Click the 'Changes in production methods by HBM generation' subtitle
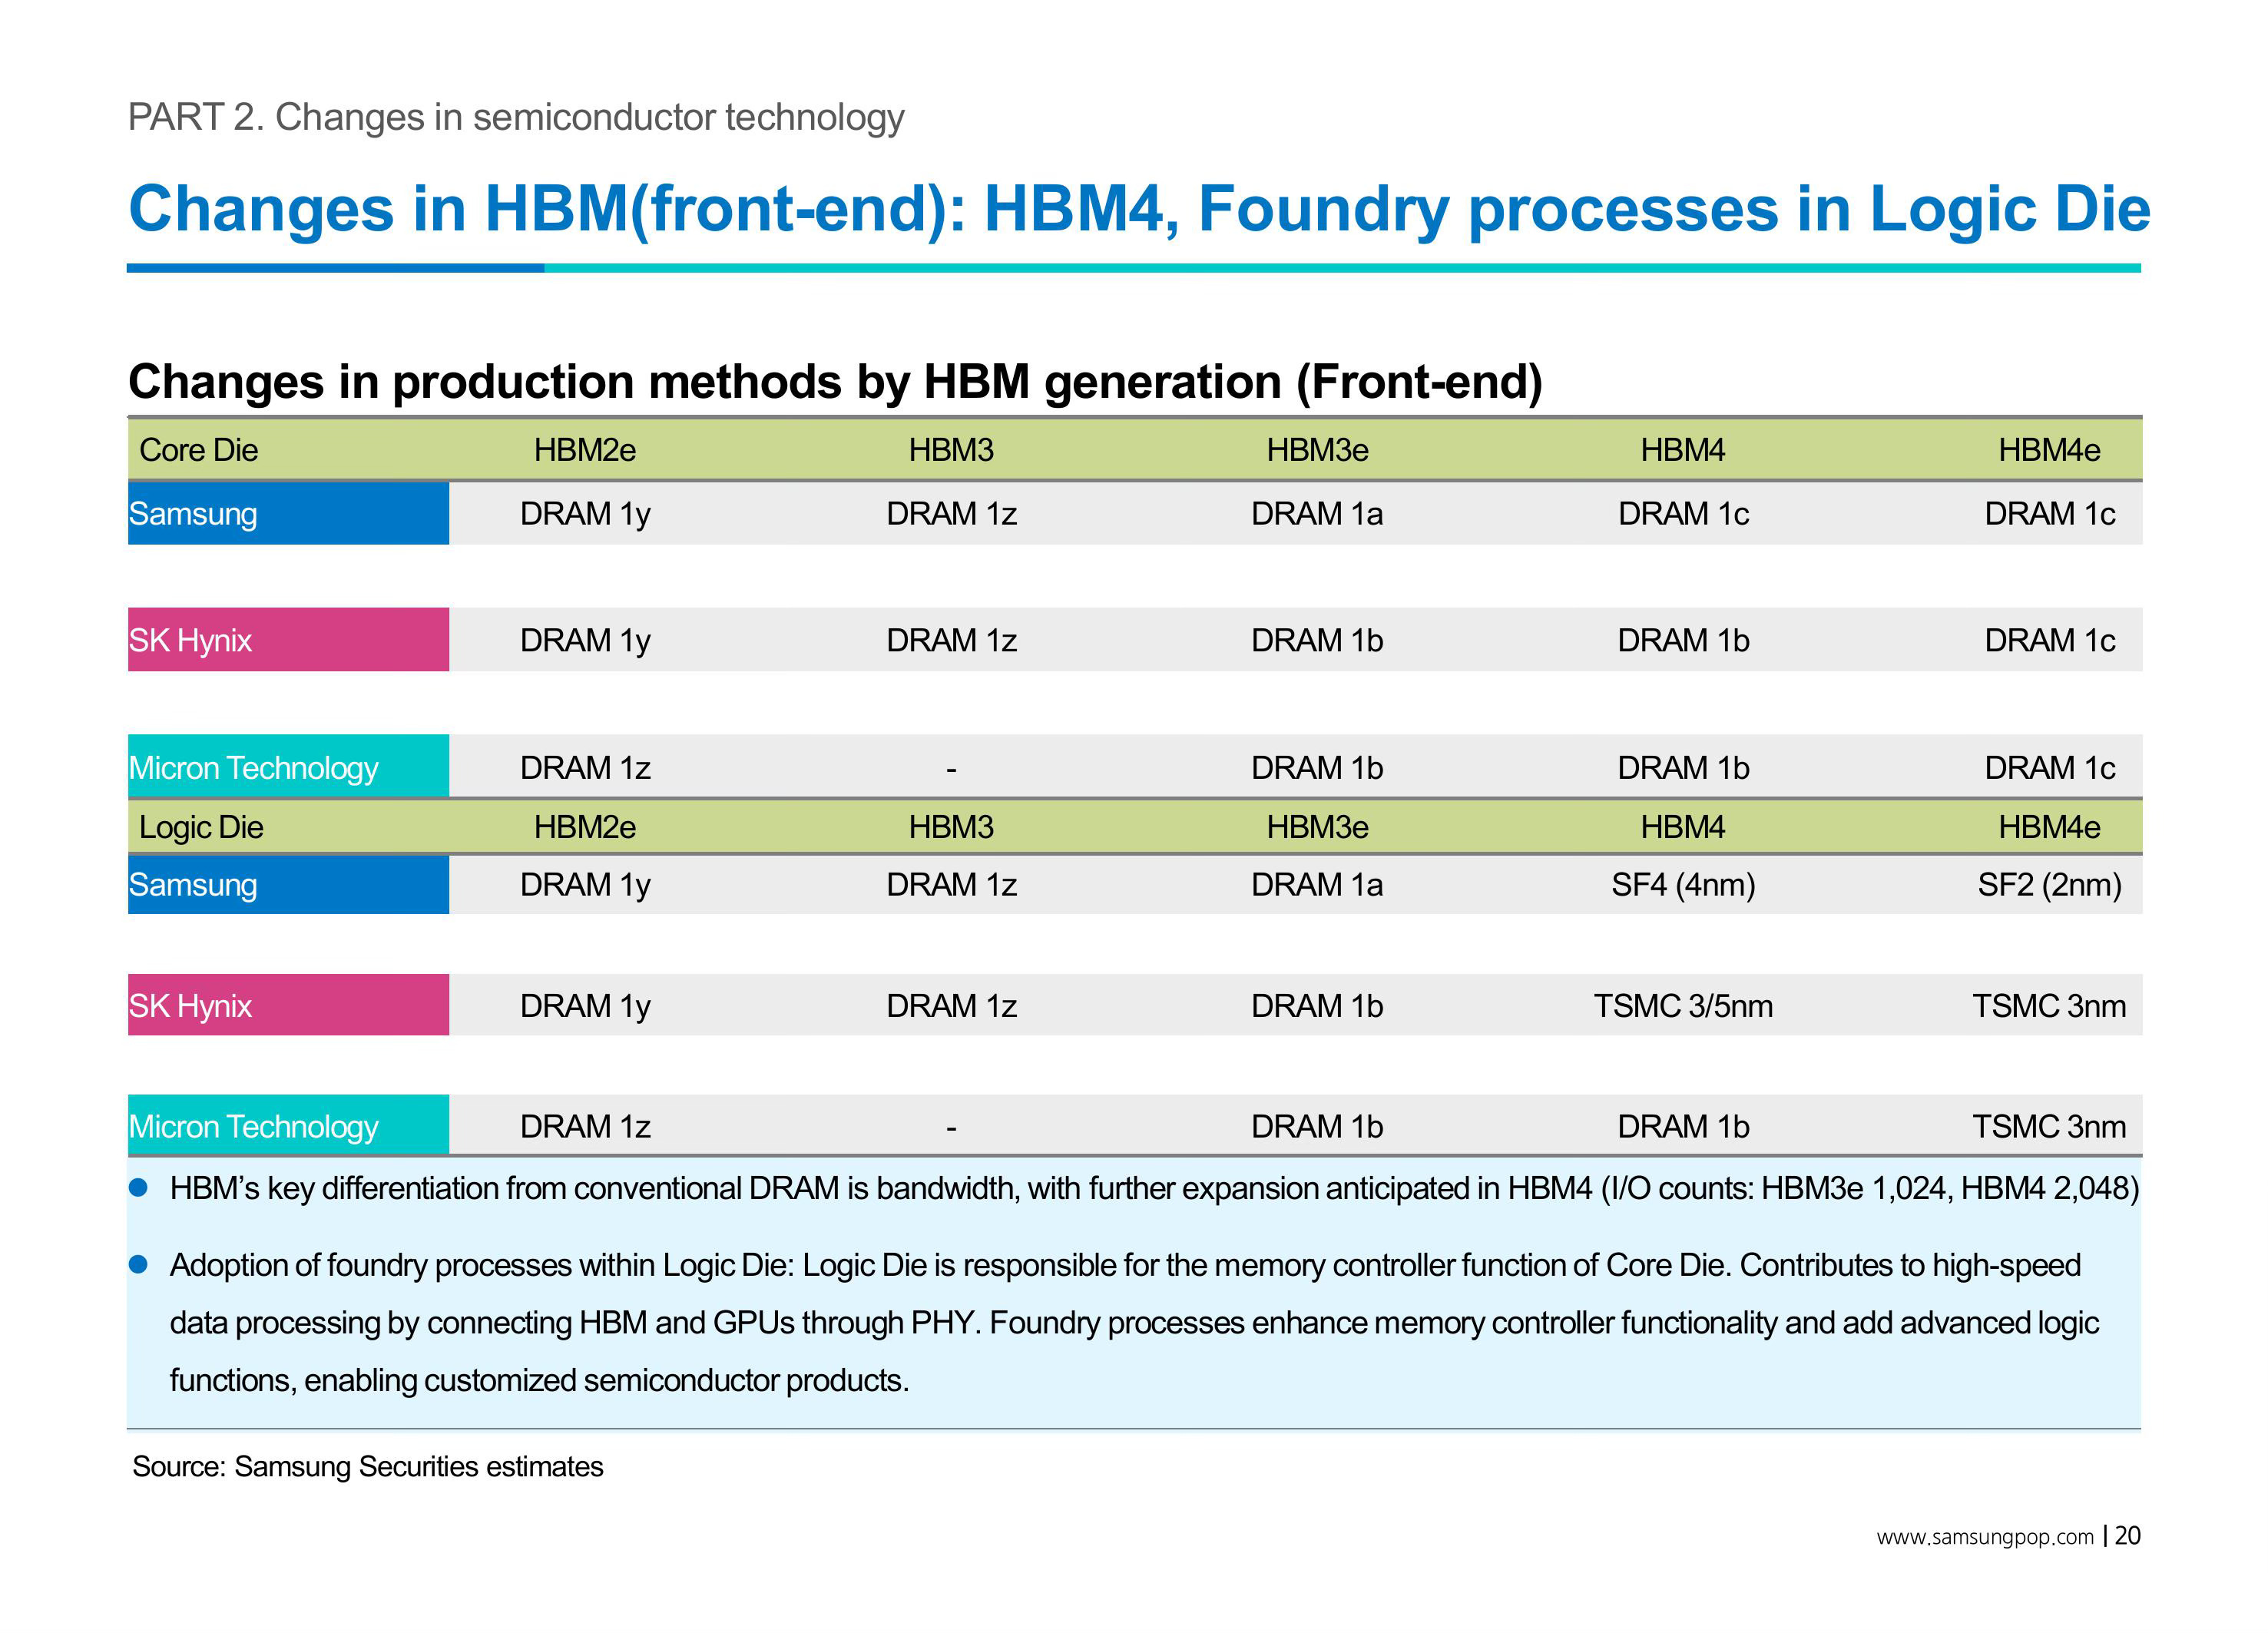The height and width of the screenshot is (1633, 2268). [835, 382]
